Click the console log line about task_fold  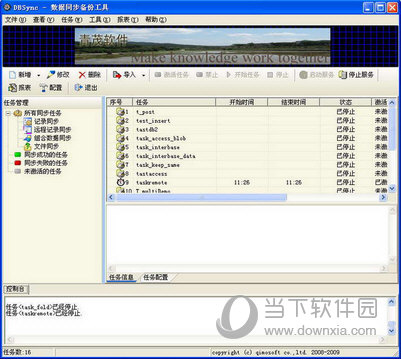click(x=42, y=307)
